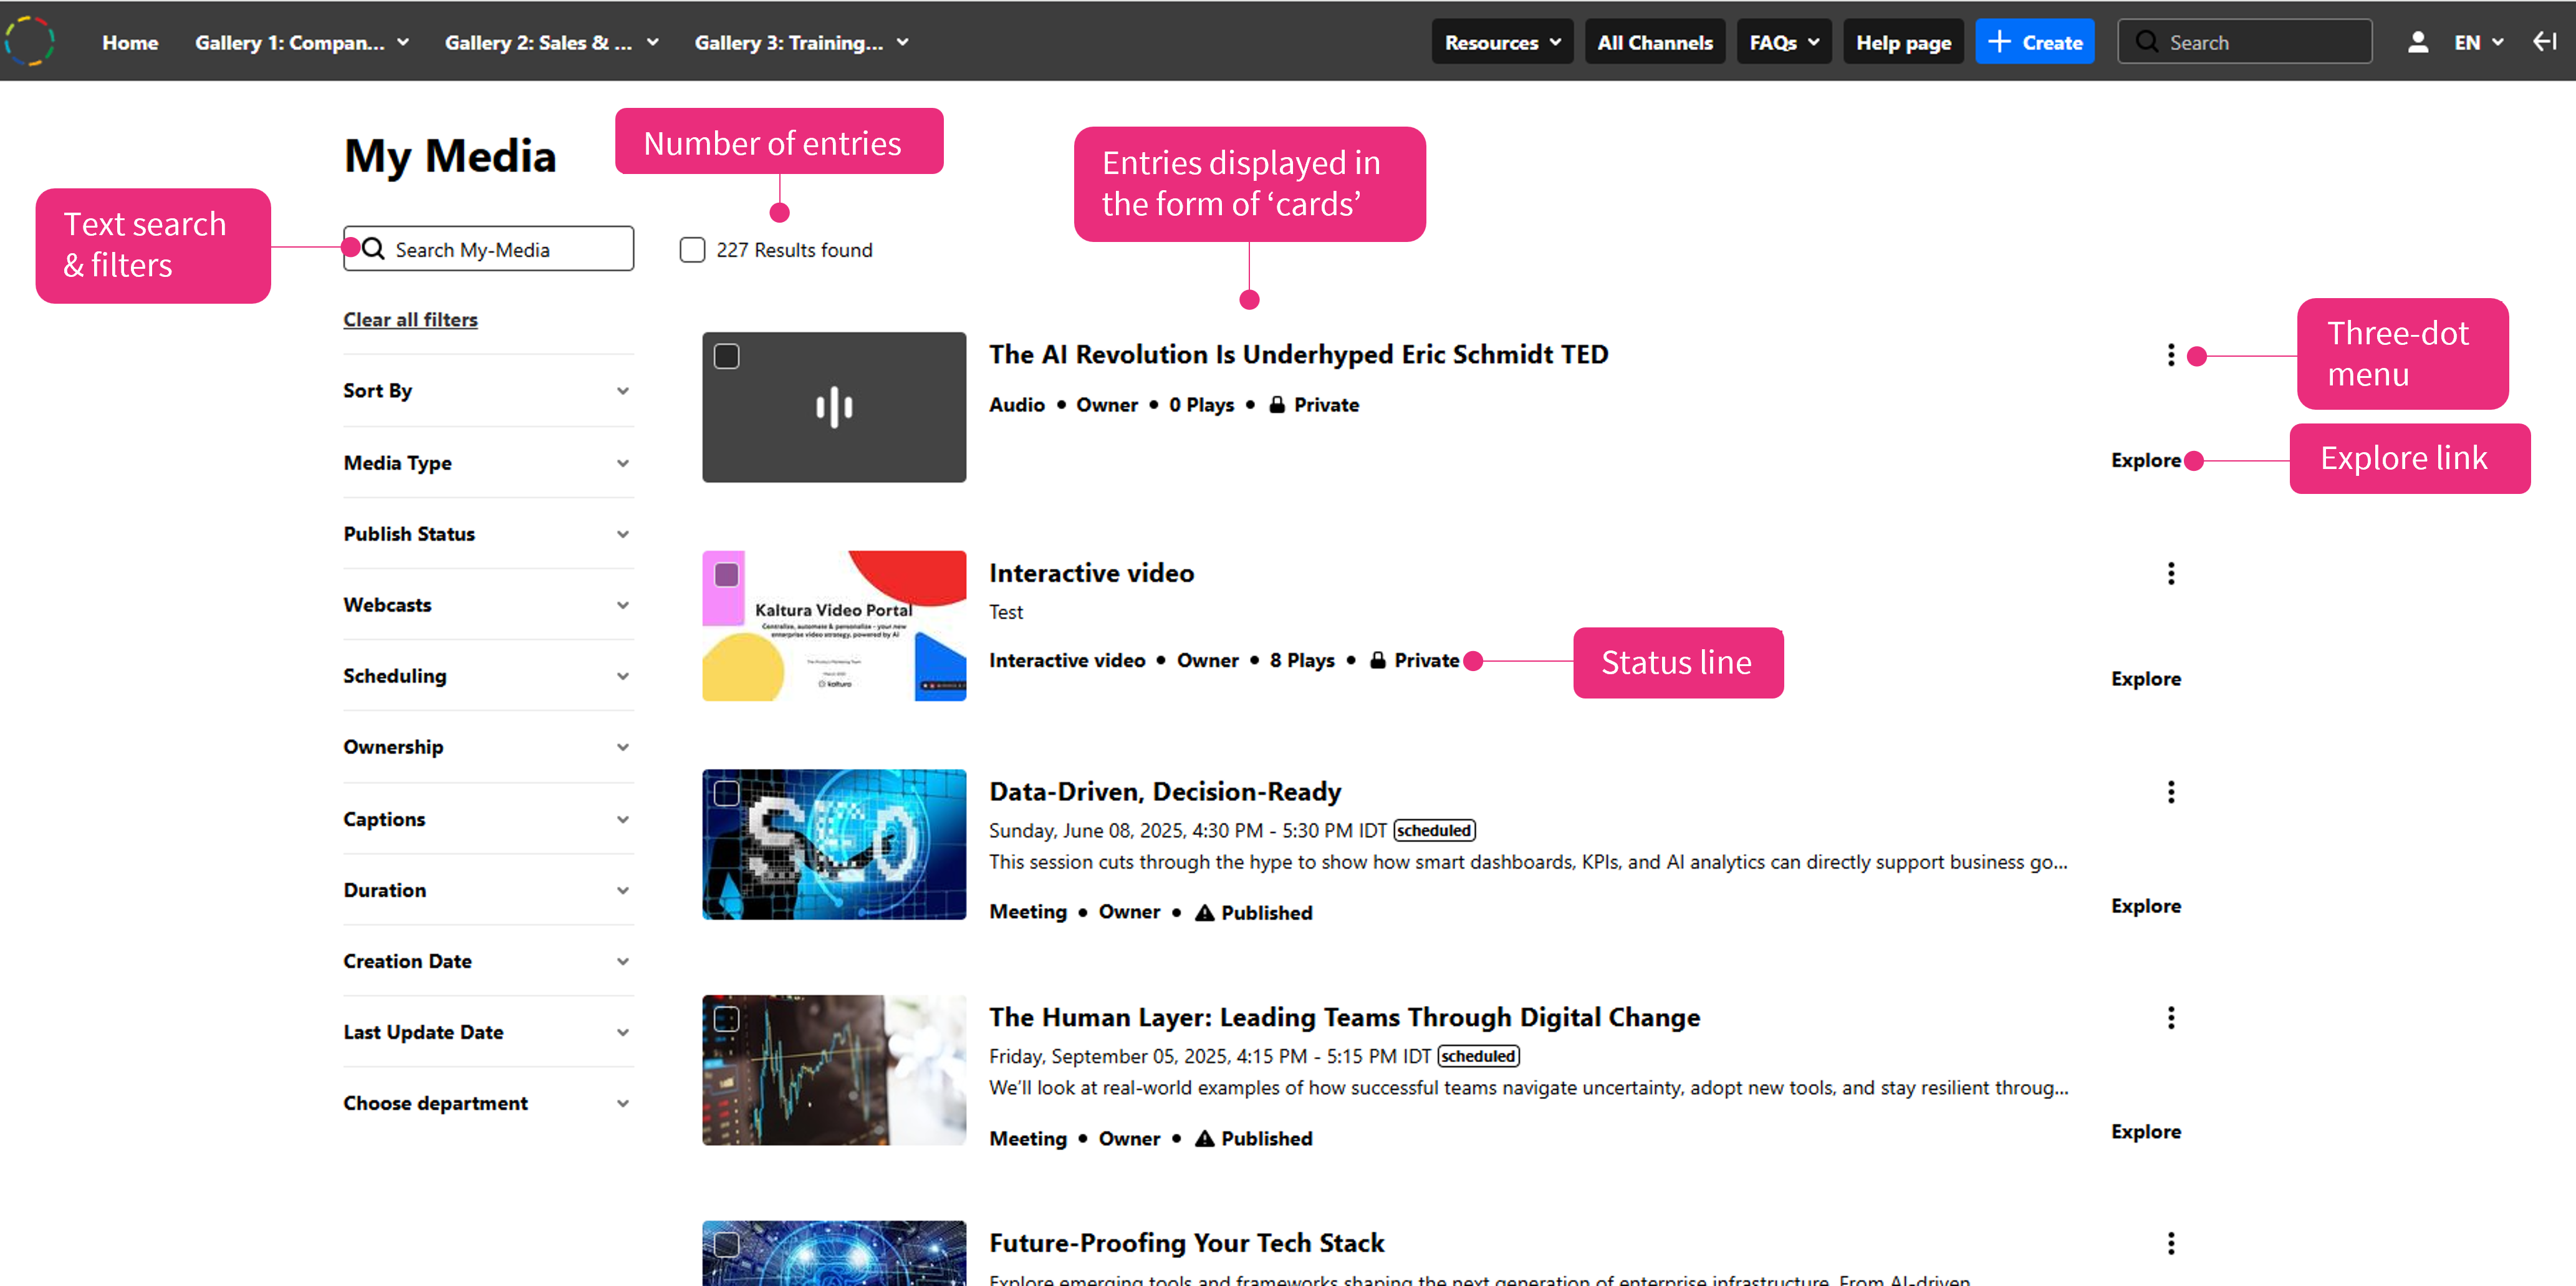2576x1286 pixels.
Task: Click the site logo at top left
Action: [x=30, y=41]
